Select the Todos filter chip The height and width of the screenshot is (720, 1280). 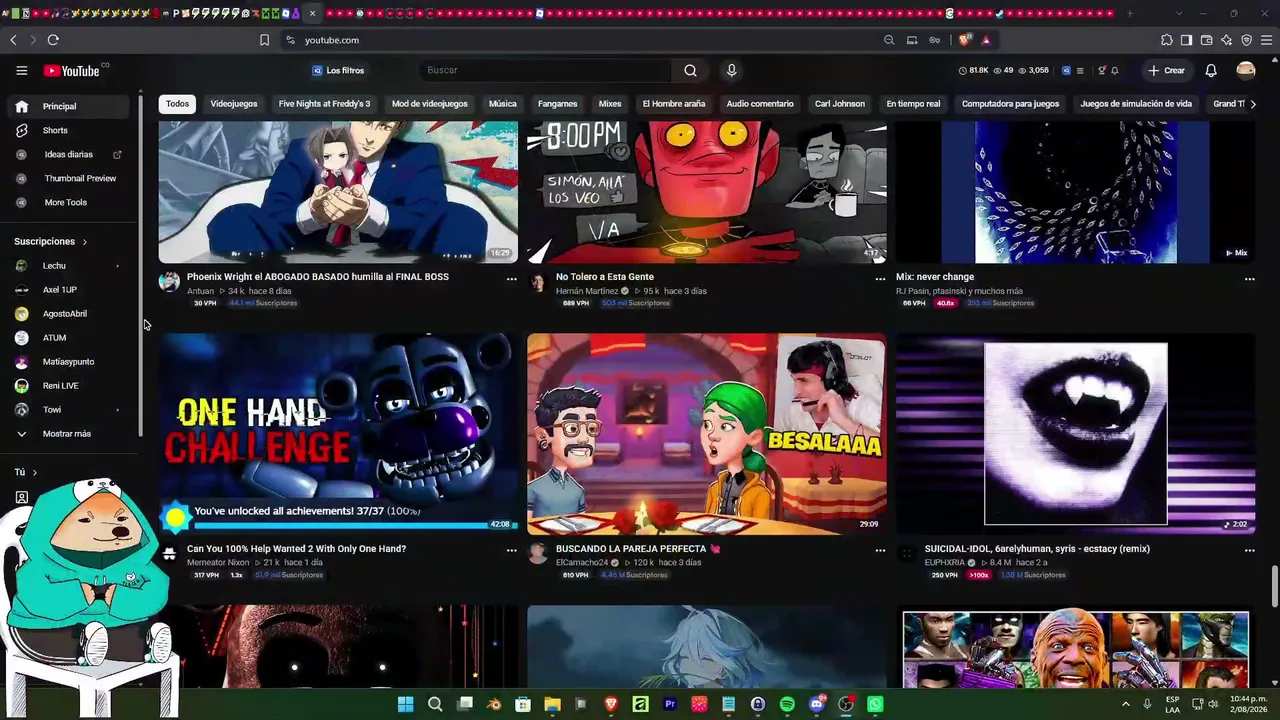coord(177,104)
